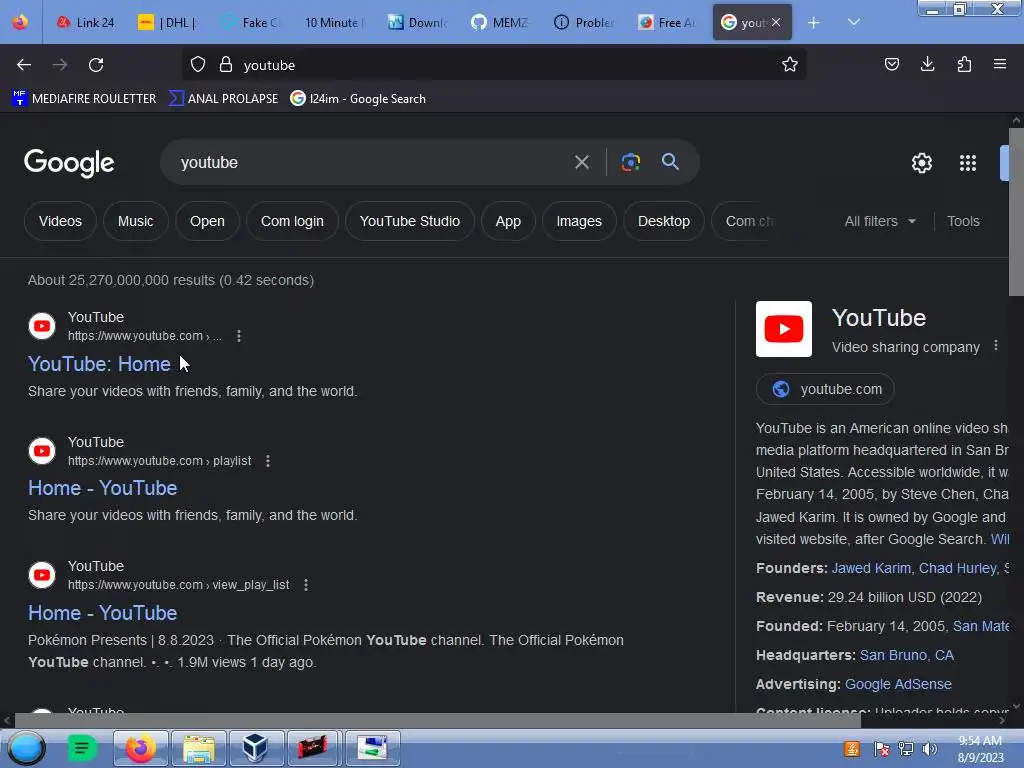
Task: Switch to the DHL tab
Action: [x=167, y=23]
